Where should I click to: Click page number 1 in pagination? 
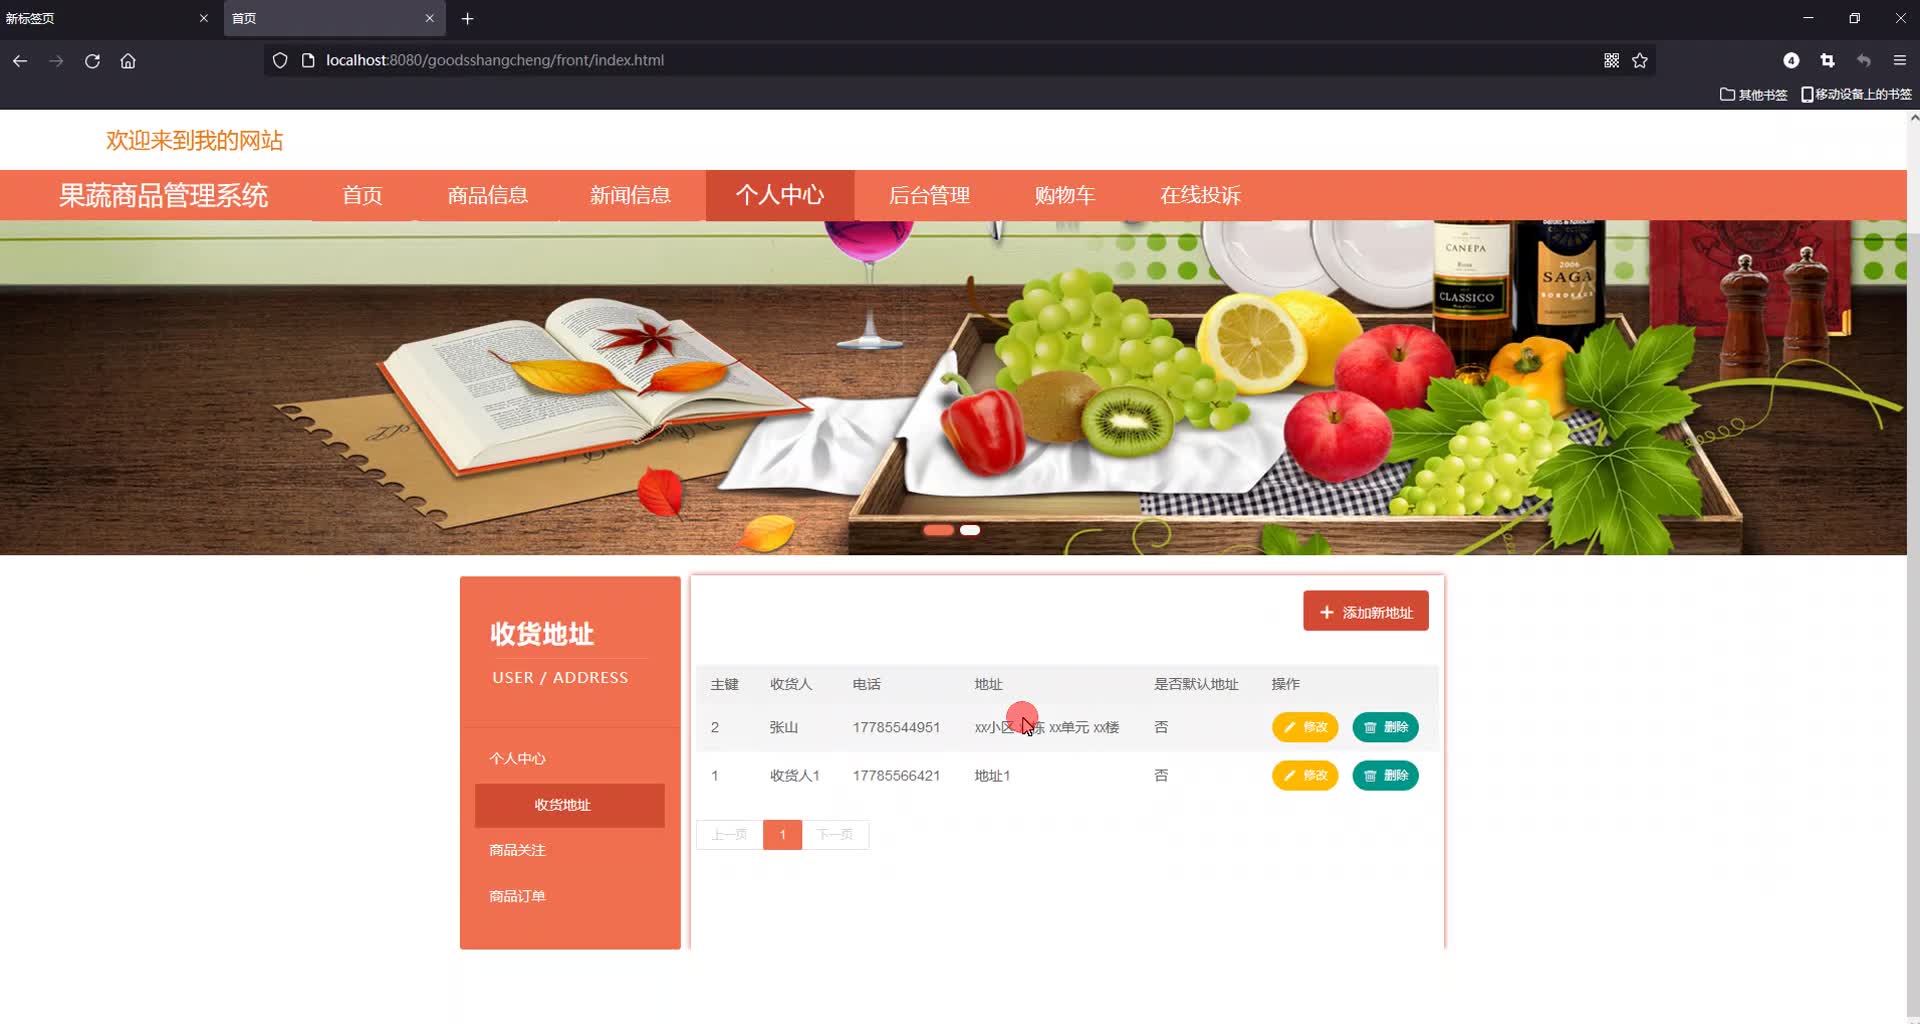click(782, 834)
